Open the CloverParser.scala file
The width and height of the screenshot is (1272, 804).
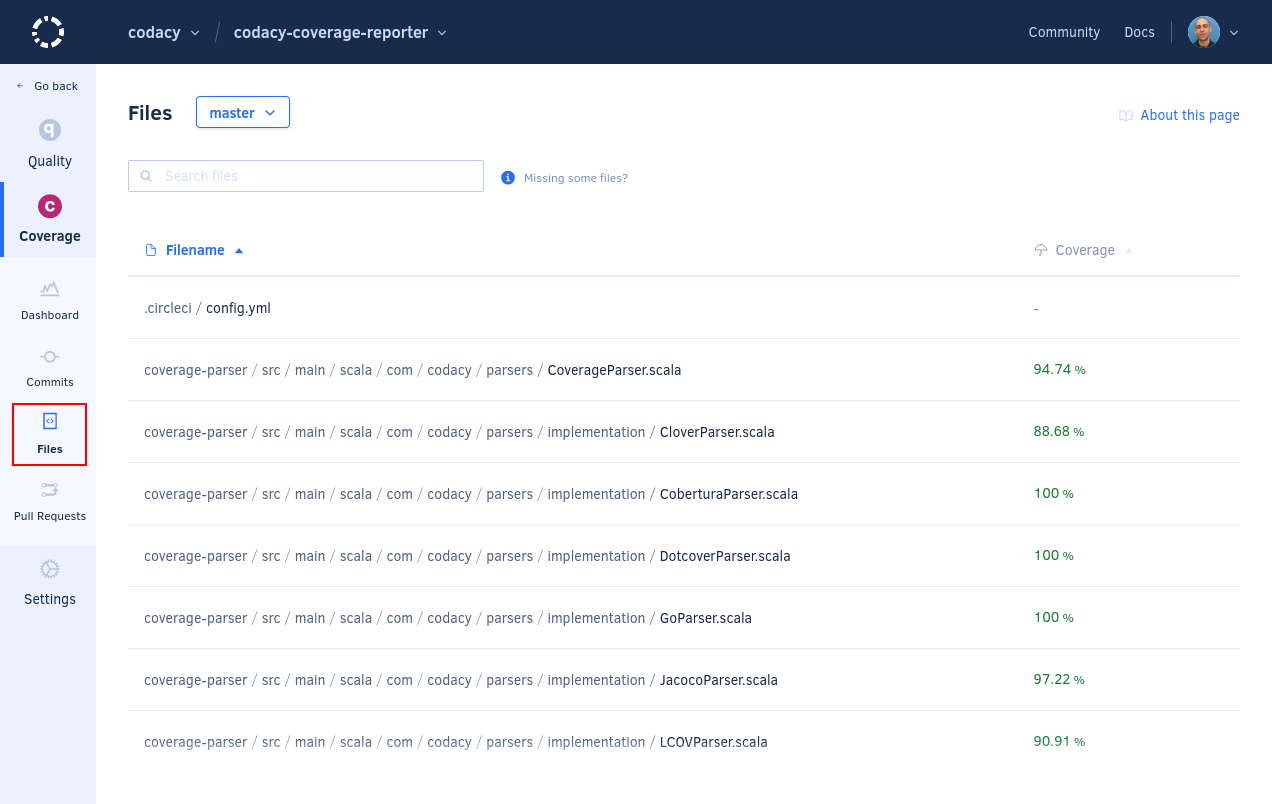[717, 432]
